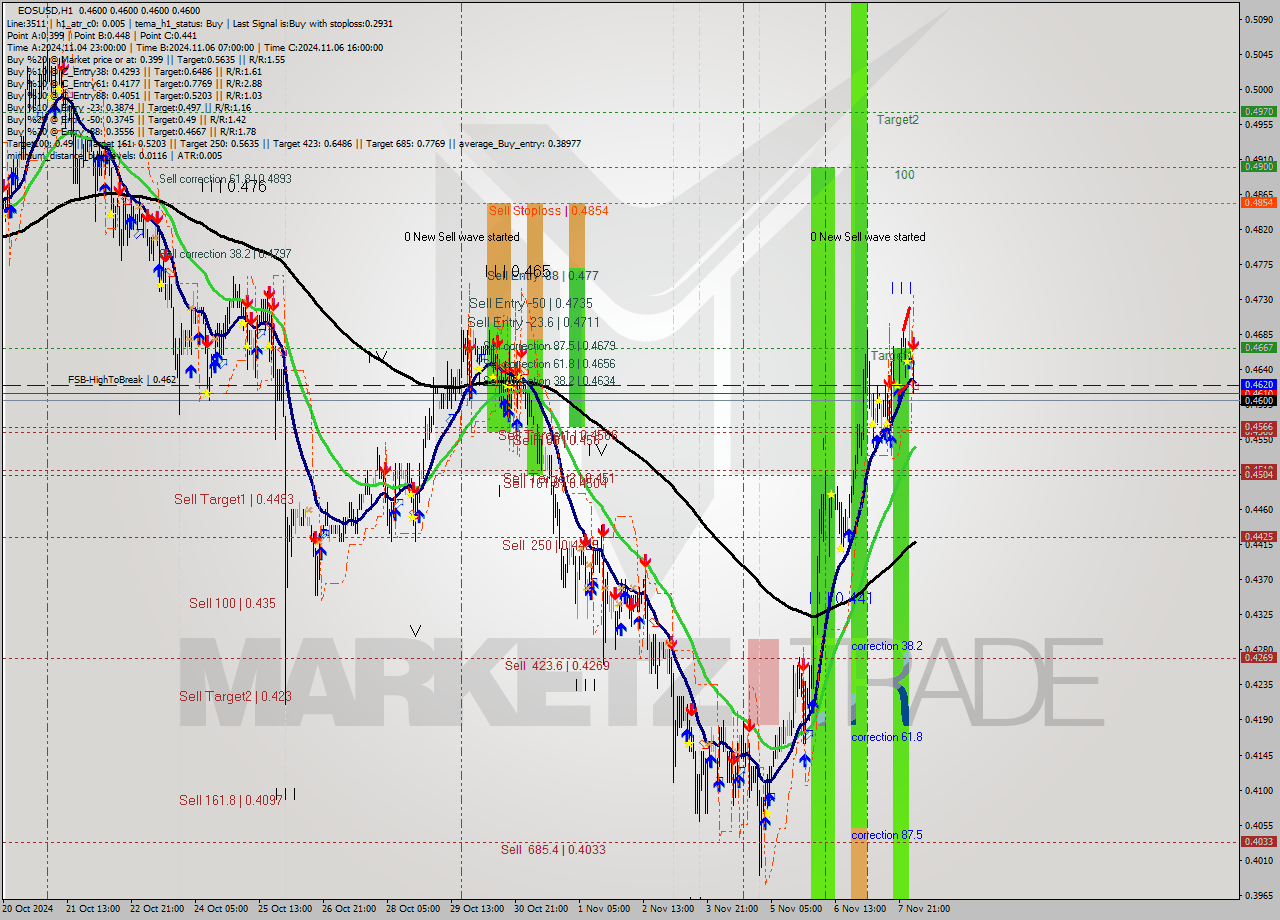Click the '30 Oct 21:00' time label

tap(539, 909)
